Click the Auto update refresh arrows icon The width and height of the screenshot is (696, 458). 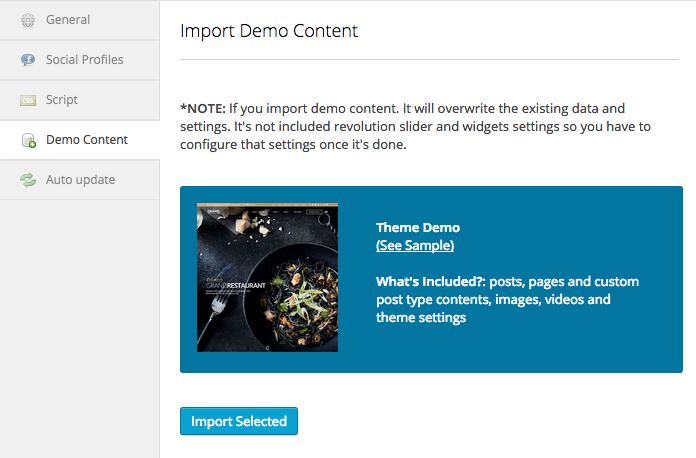tap(28, 180)
